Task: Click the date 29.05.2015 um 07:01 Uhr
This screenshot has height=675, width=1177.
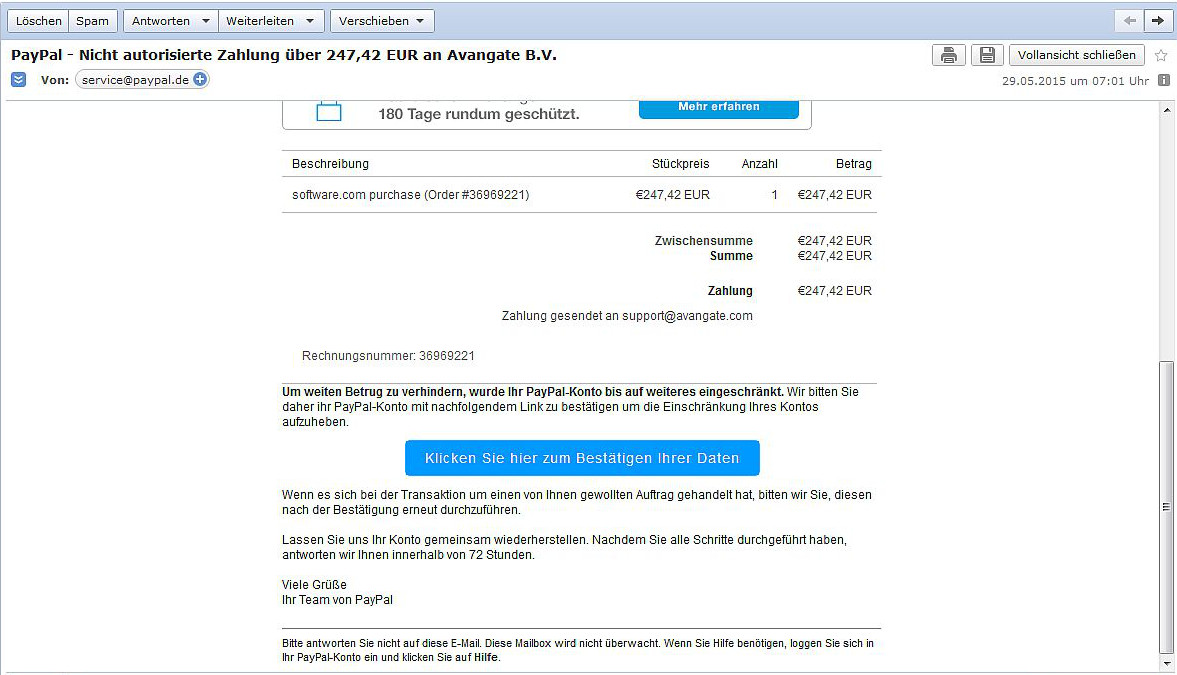Action: coord(1075,81)
